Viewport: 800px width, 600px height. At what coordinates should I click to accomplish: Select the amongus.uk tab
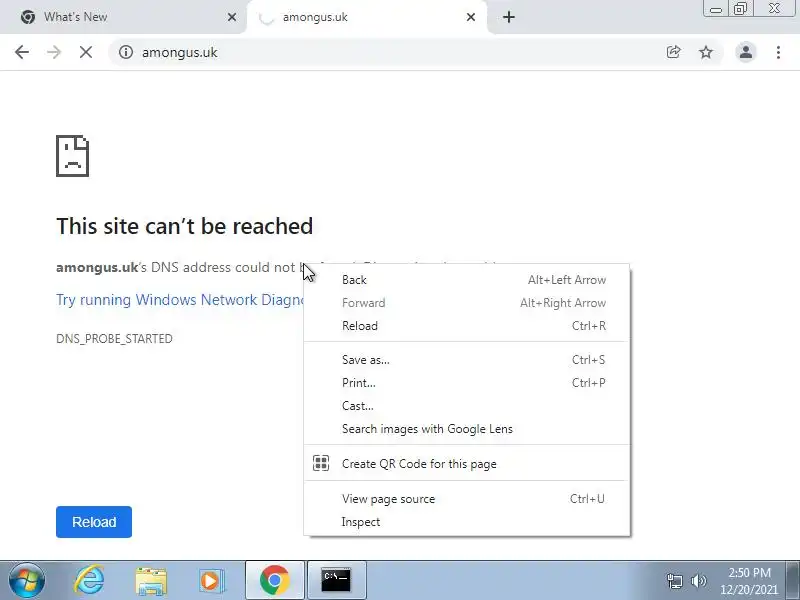point(366,17)
